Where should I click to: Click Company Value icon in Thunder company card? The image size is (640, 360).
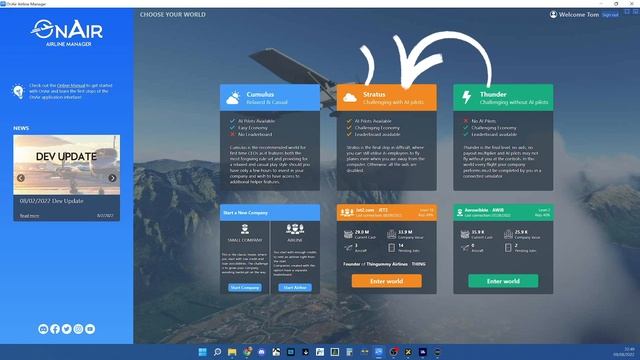(508, 234)
